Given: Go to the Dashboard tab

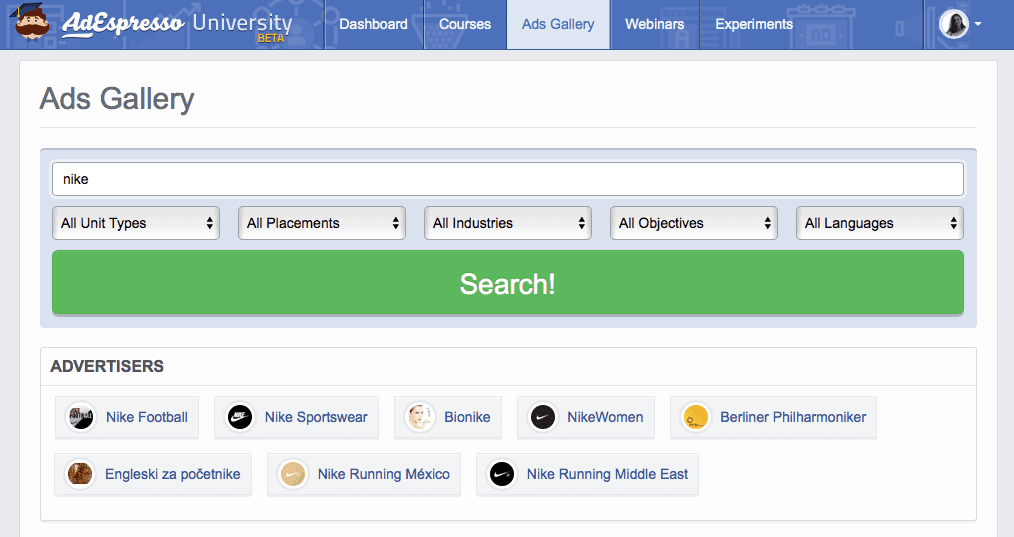Looking at the screenshot, I should click(x=373, y=24).
